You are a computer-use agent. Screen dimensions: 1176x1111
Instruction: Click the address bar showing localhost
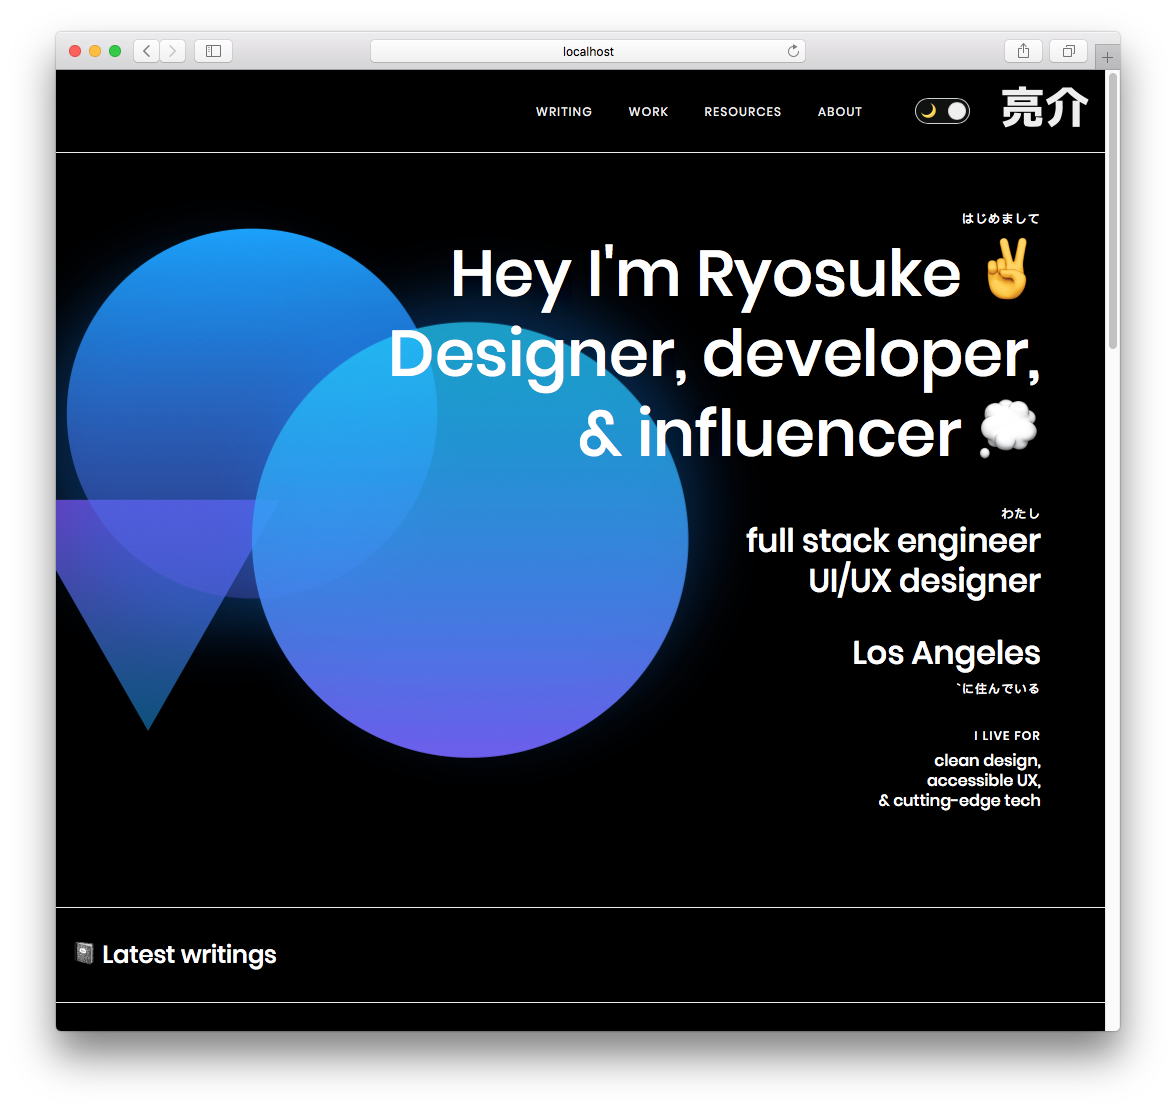pyautogui.click(x=588, y=50)
